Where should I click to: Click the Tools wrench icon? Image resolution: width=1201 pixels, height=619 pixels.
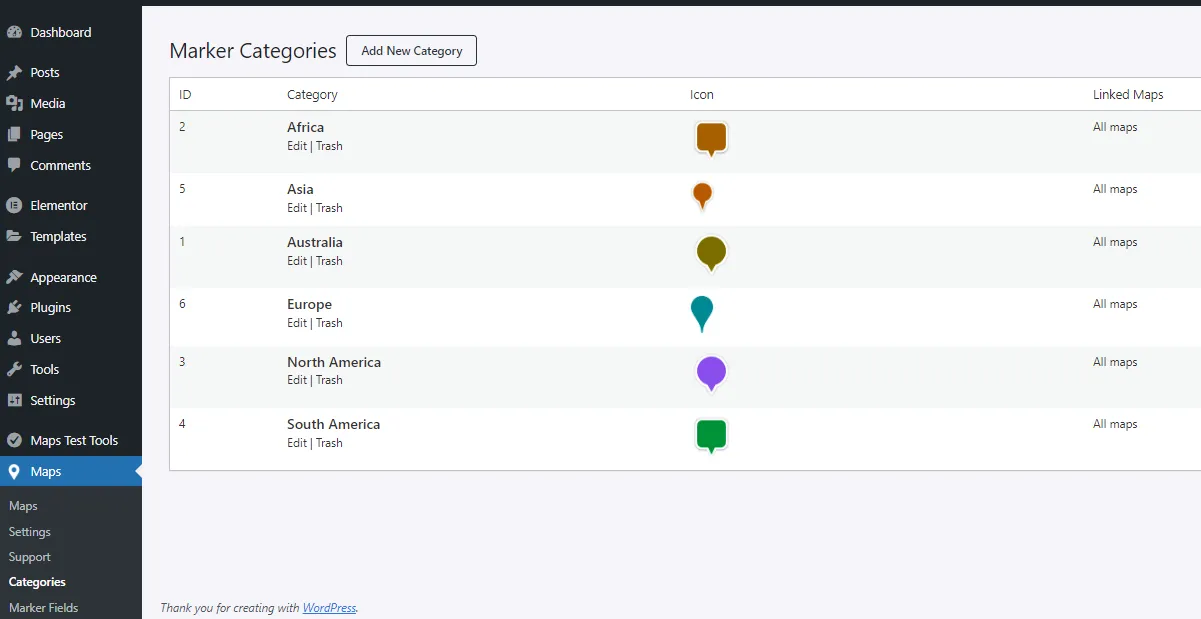14,369
